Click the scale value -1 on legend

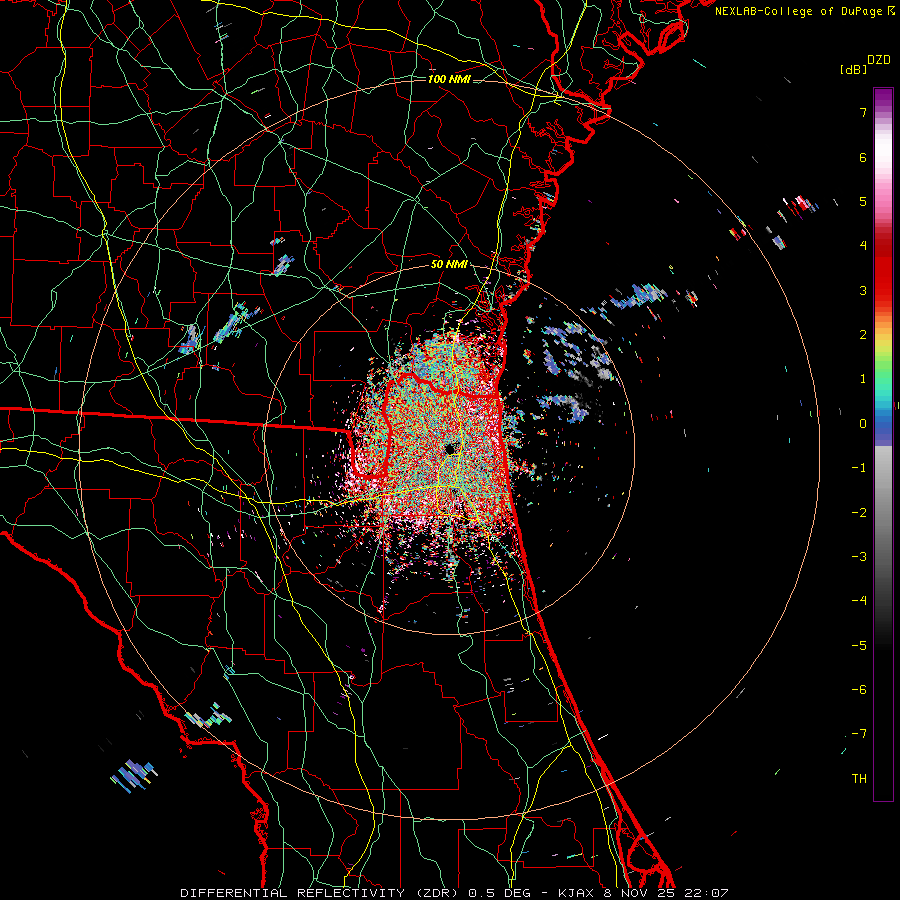(859, 468)
